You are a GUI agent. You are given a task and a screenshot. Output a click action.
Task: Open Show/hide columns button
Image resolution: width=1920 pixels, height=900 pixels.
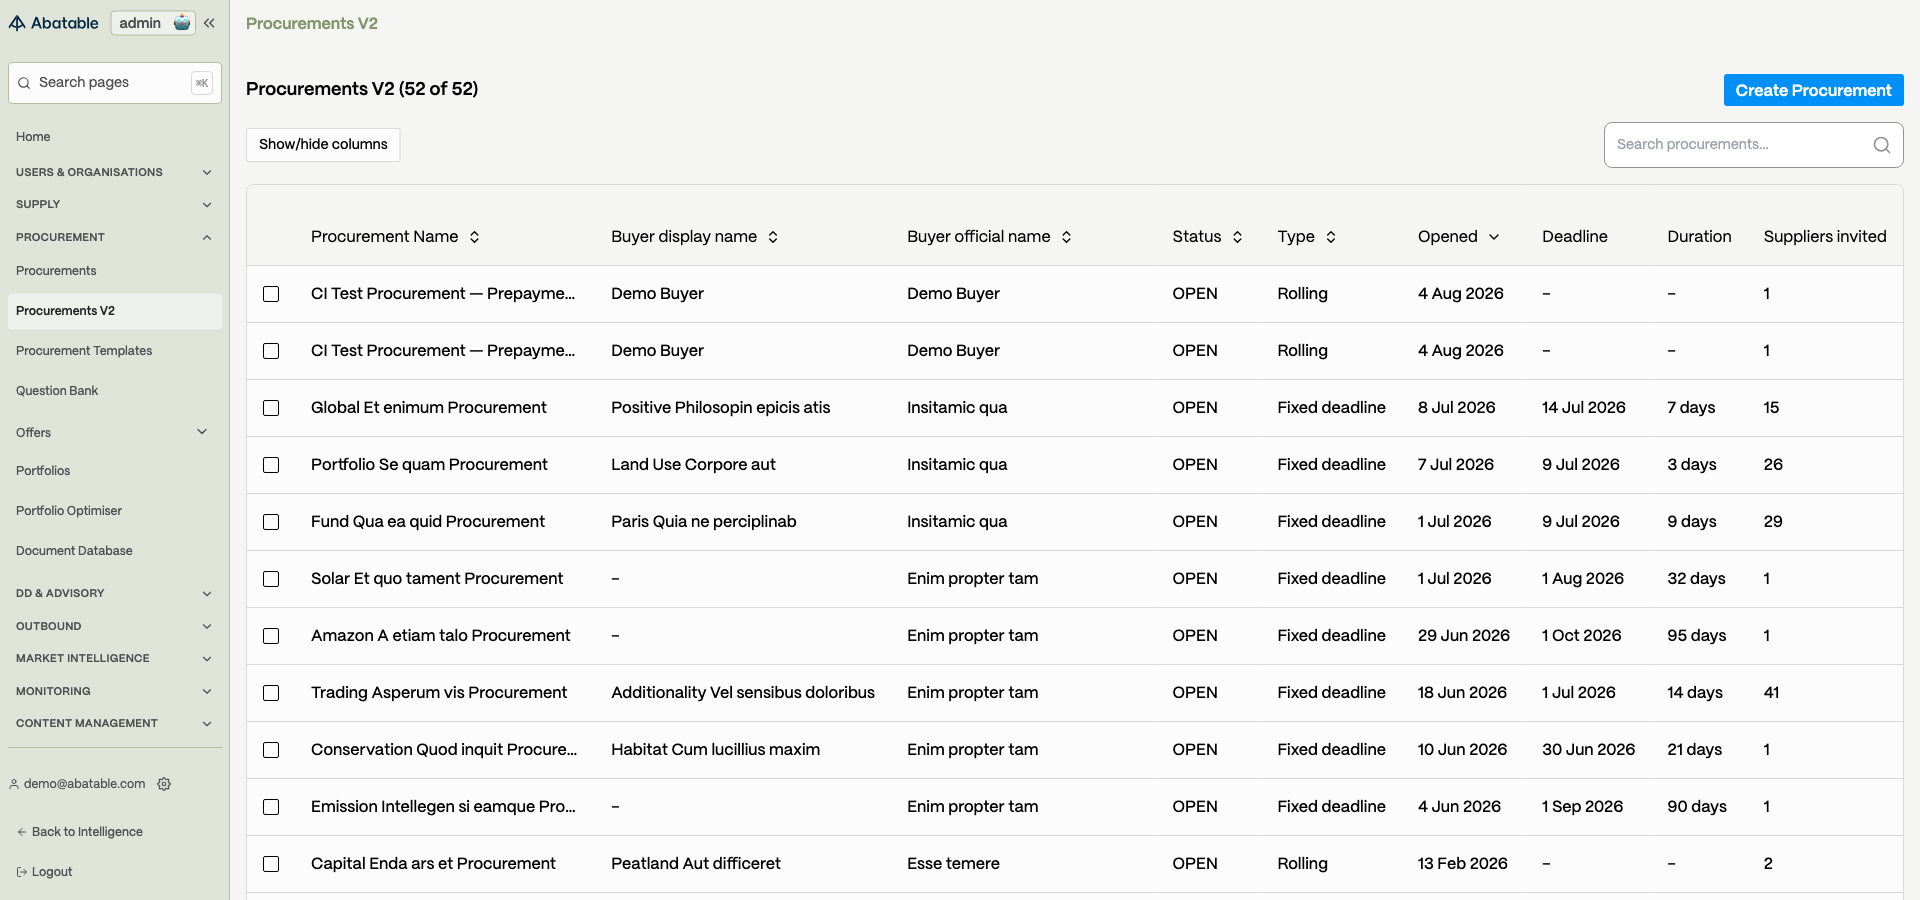coord(323,145)
